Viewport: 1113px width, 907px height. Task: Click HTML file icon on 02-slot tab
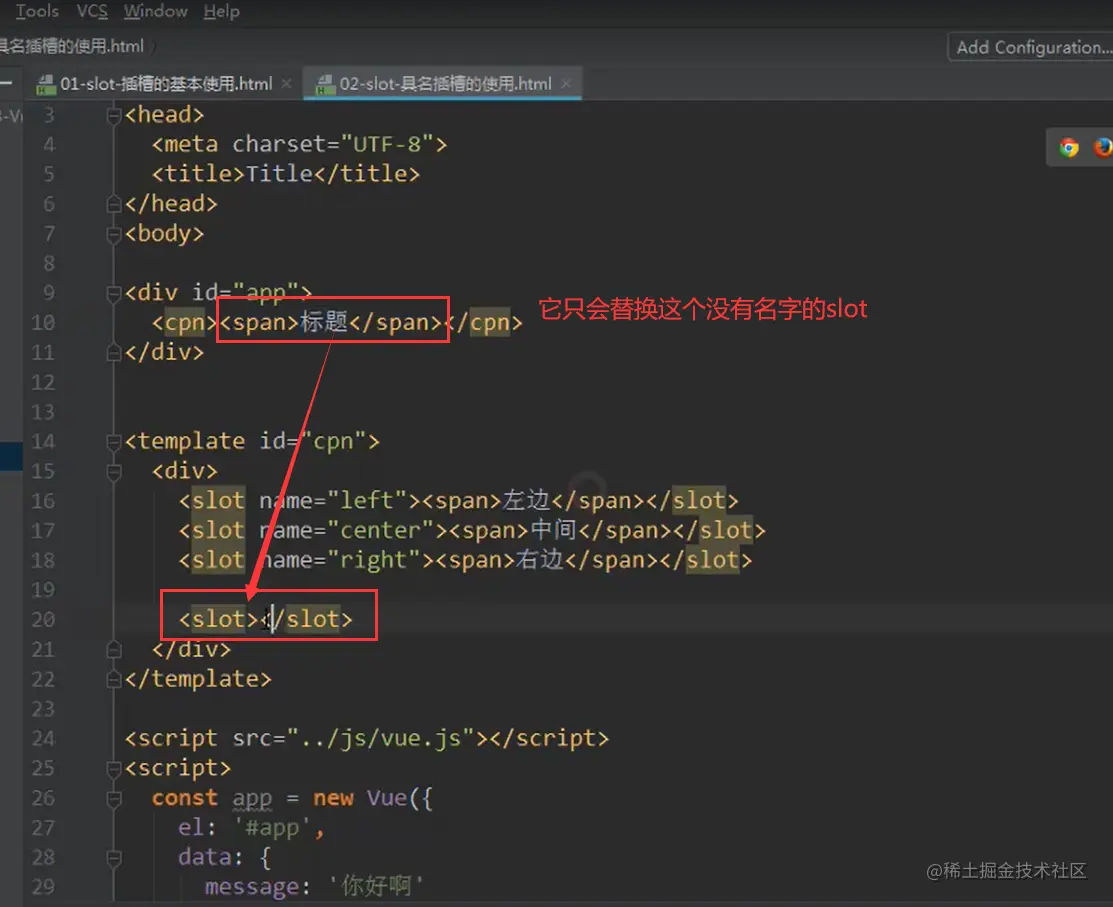pyautogui.click(x=326, y=84)
